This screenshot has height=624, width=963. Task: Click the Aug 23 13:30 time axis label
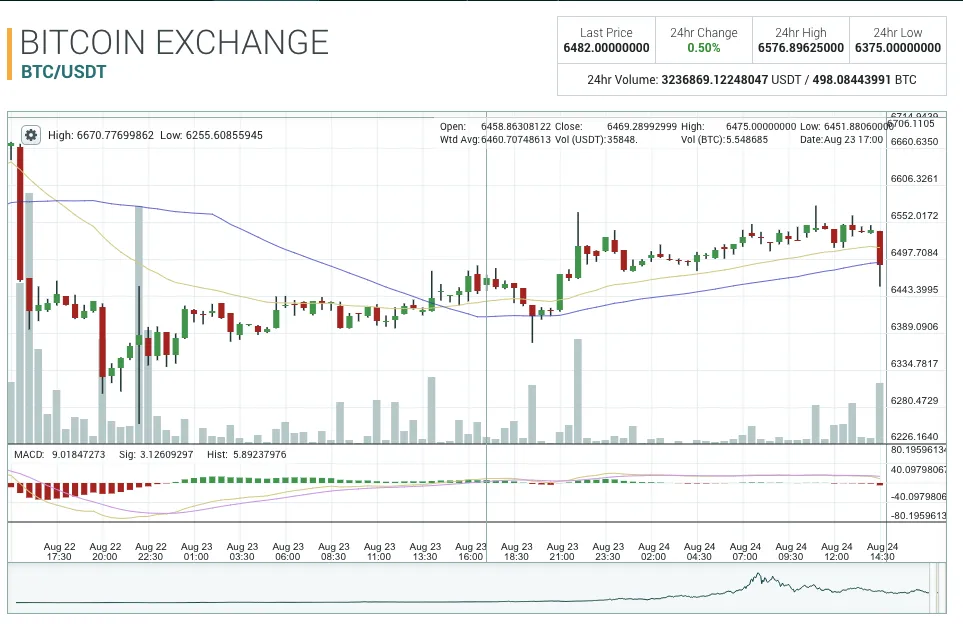(425, 552)
